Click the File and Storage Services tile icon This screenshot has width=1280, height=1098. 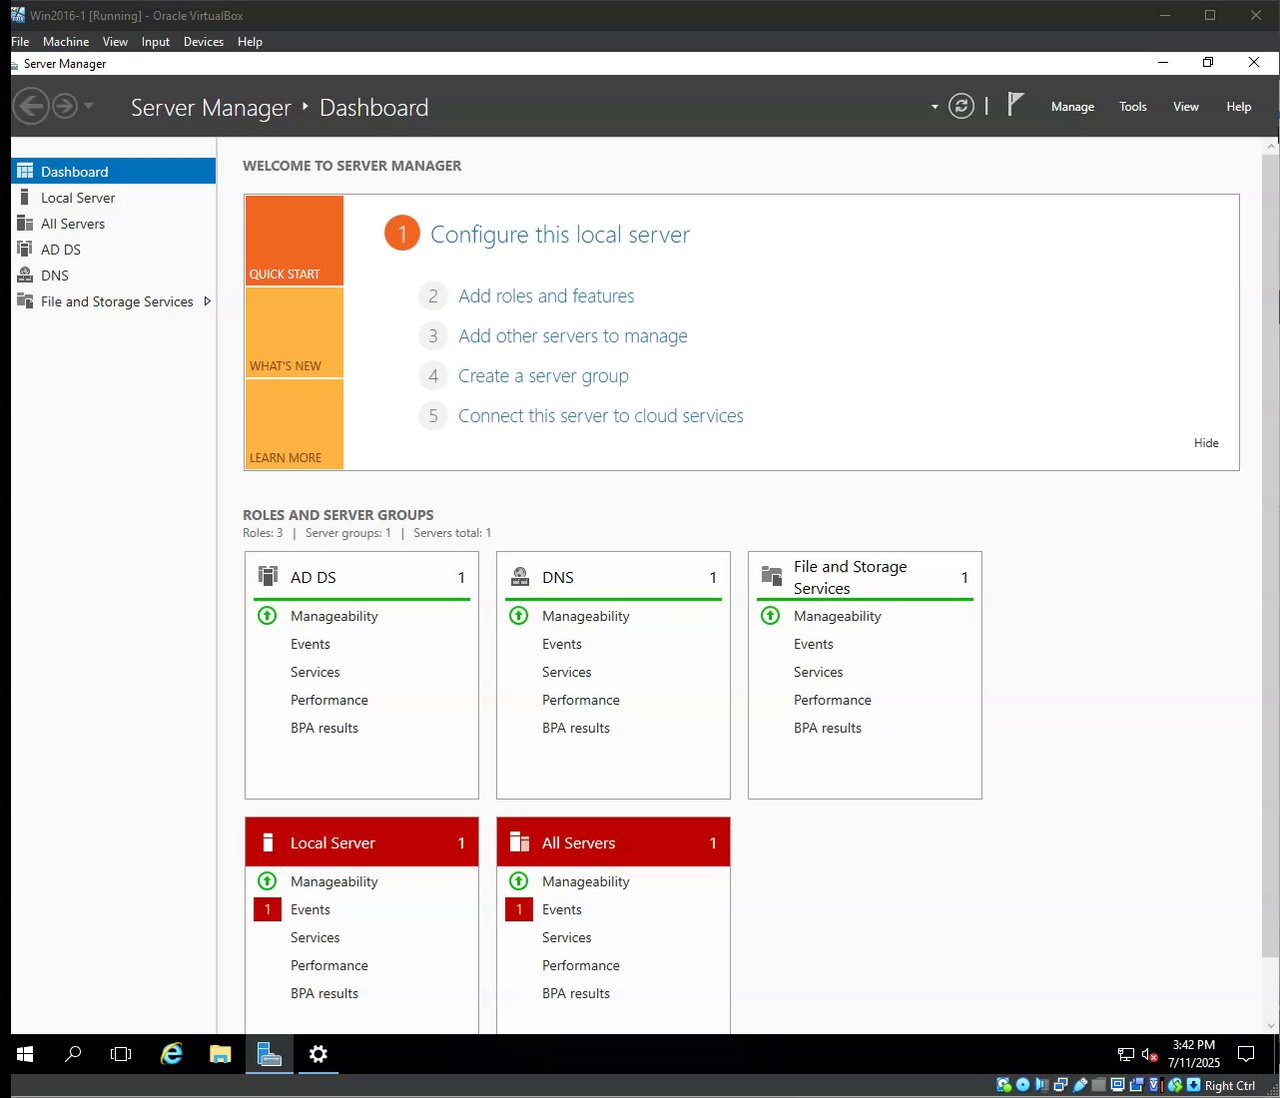click(x=771, y=576)
